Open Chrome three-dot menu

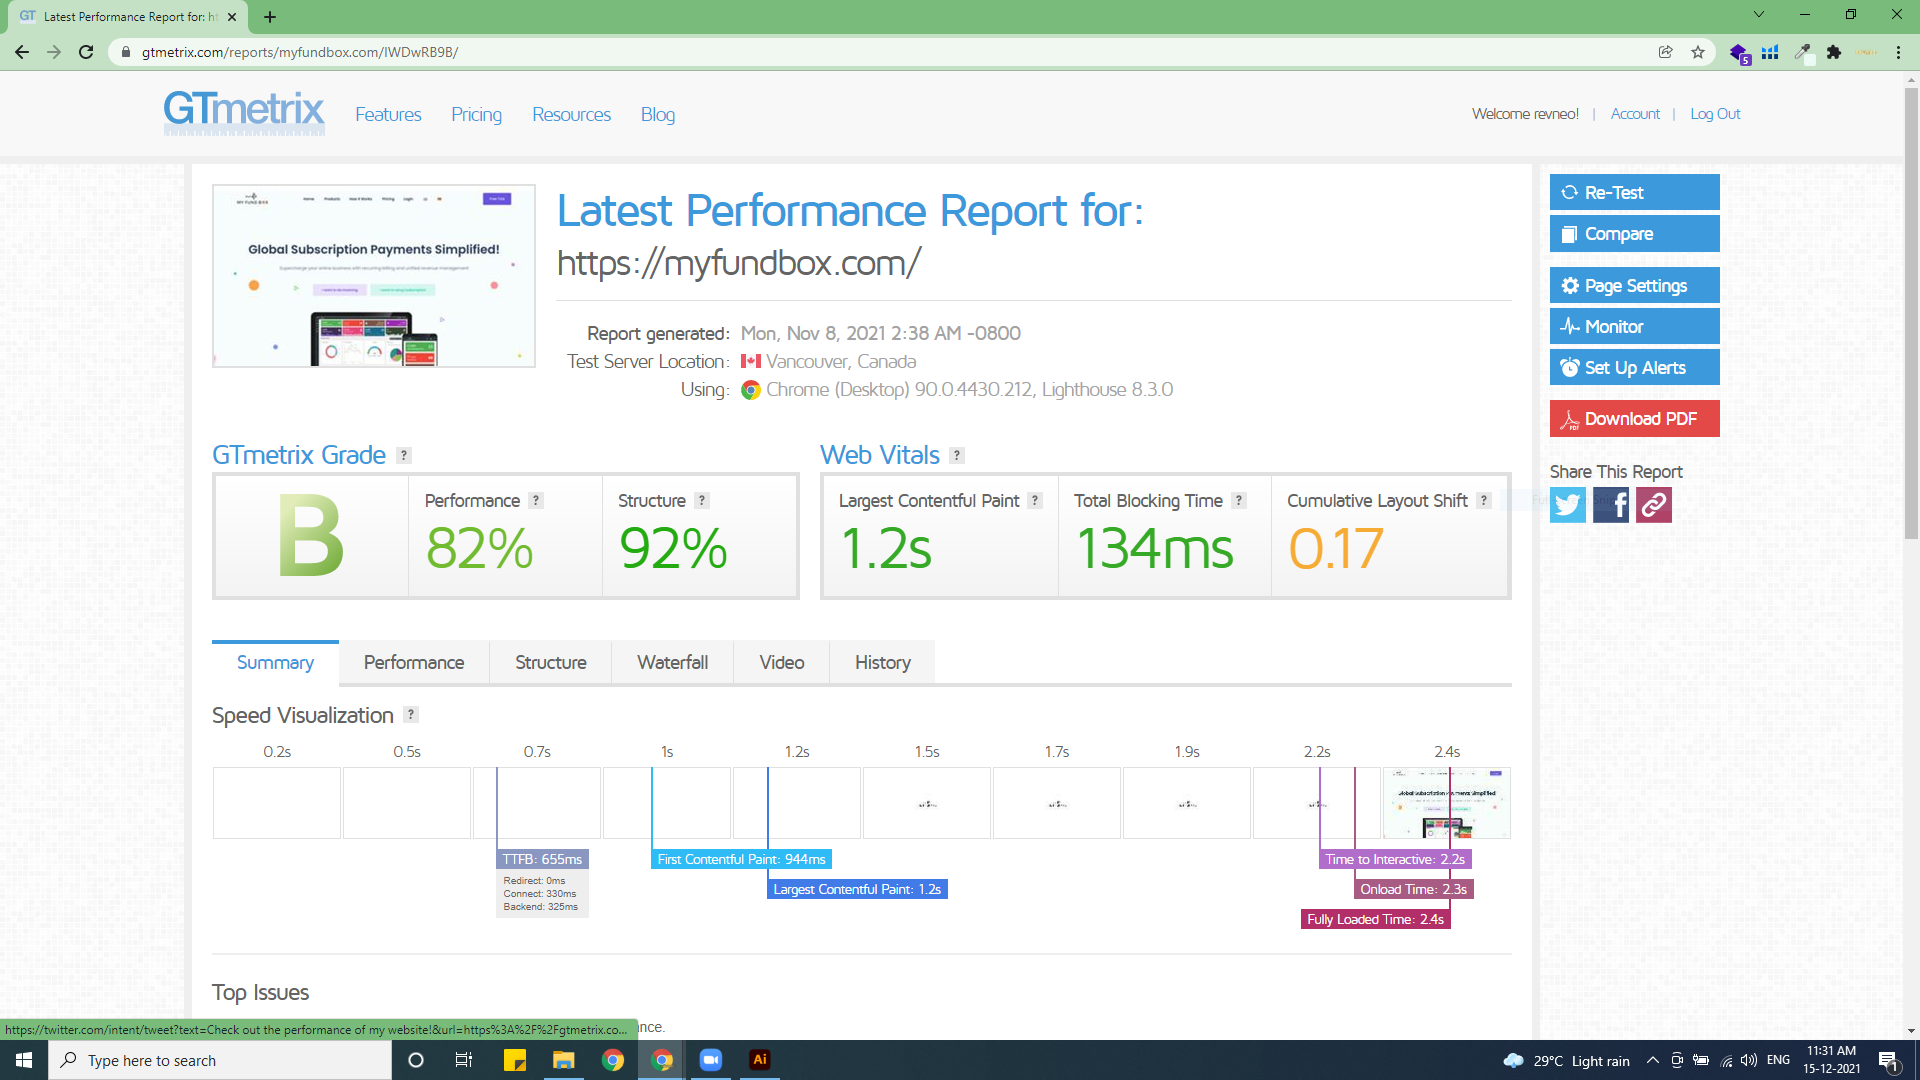1898,52
